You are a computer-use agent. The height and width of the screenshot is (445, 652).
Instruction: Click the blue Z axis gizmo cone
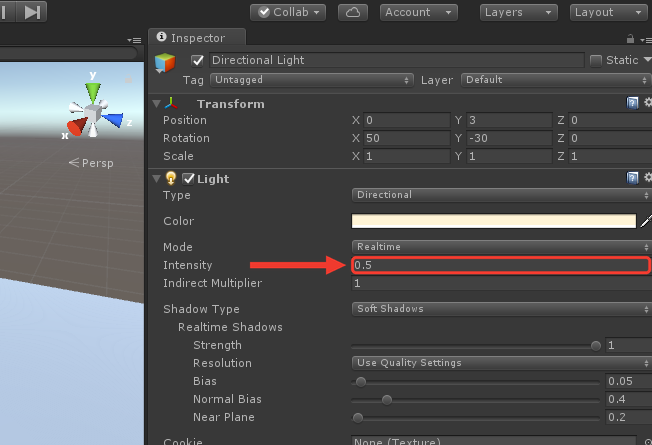114,120
